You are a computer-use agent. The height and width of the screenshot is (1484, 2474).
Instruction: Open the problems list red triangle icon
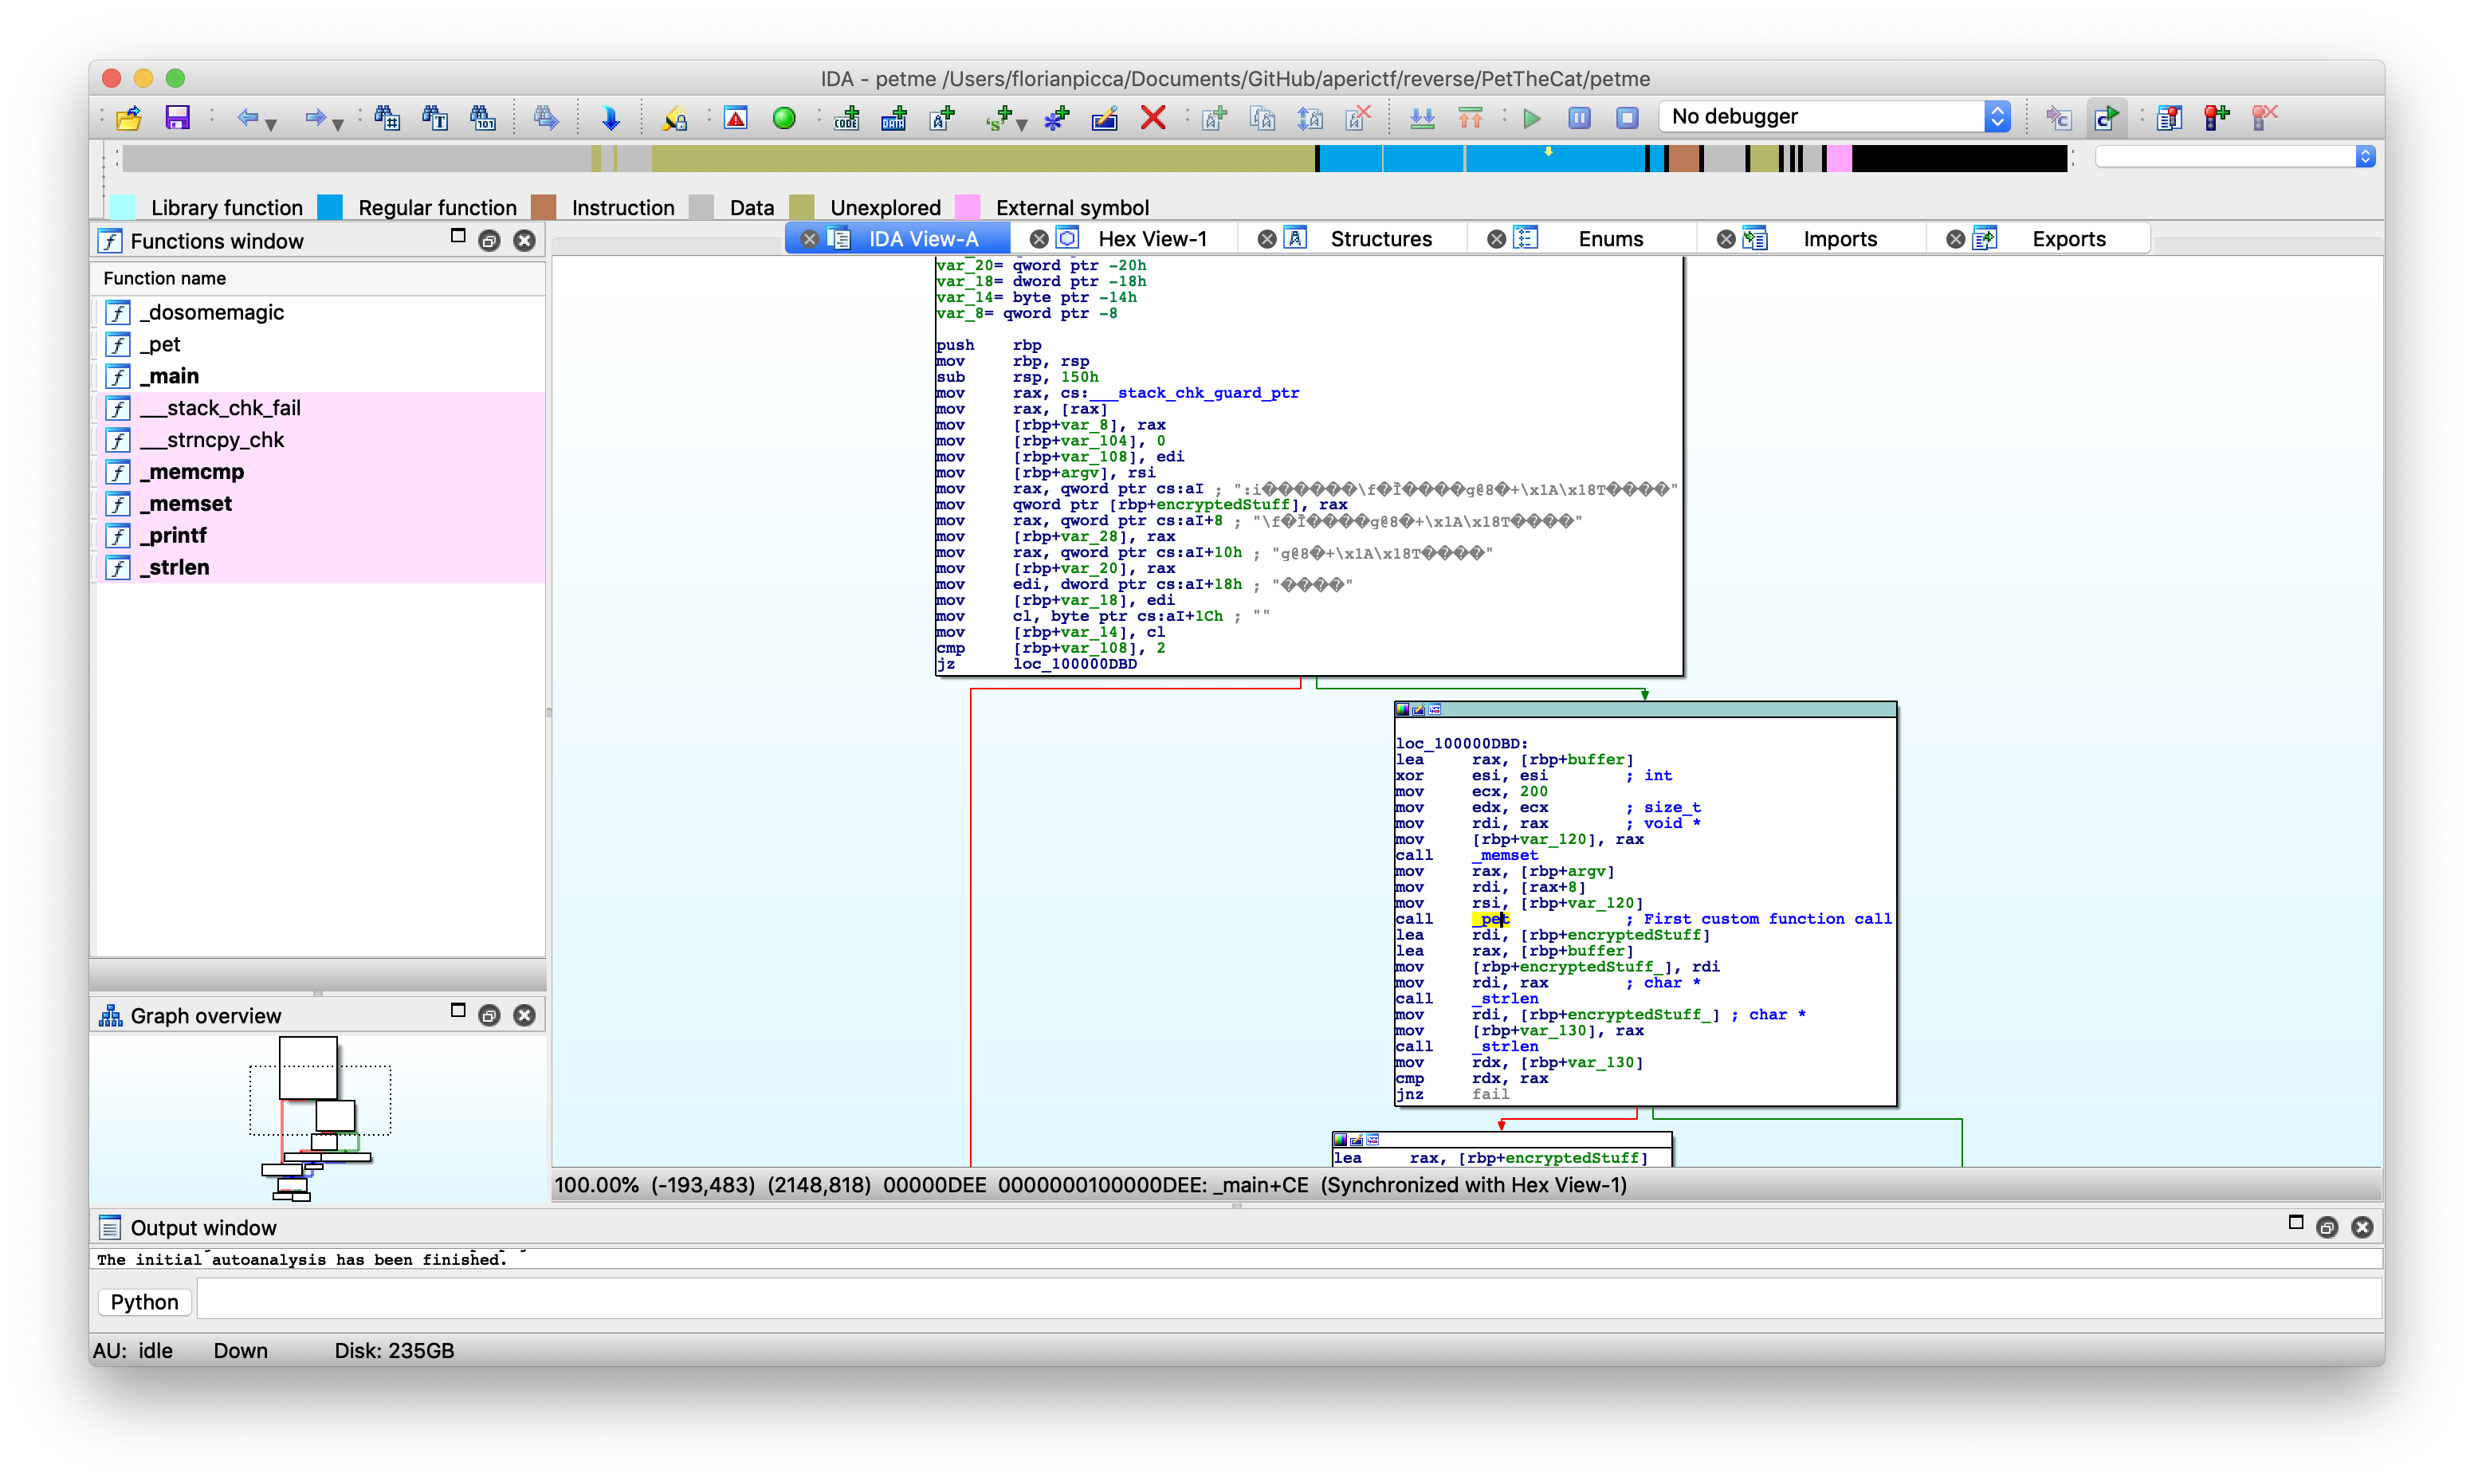pyautogui.click(x=736, y=118)
